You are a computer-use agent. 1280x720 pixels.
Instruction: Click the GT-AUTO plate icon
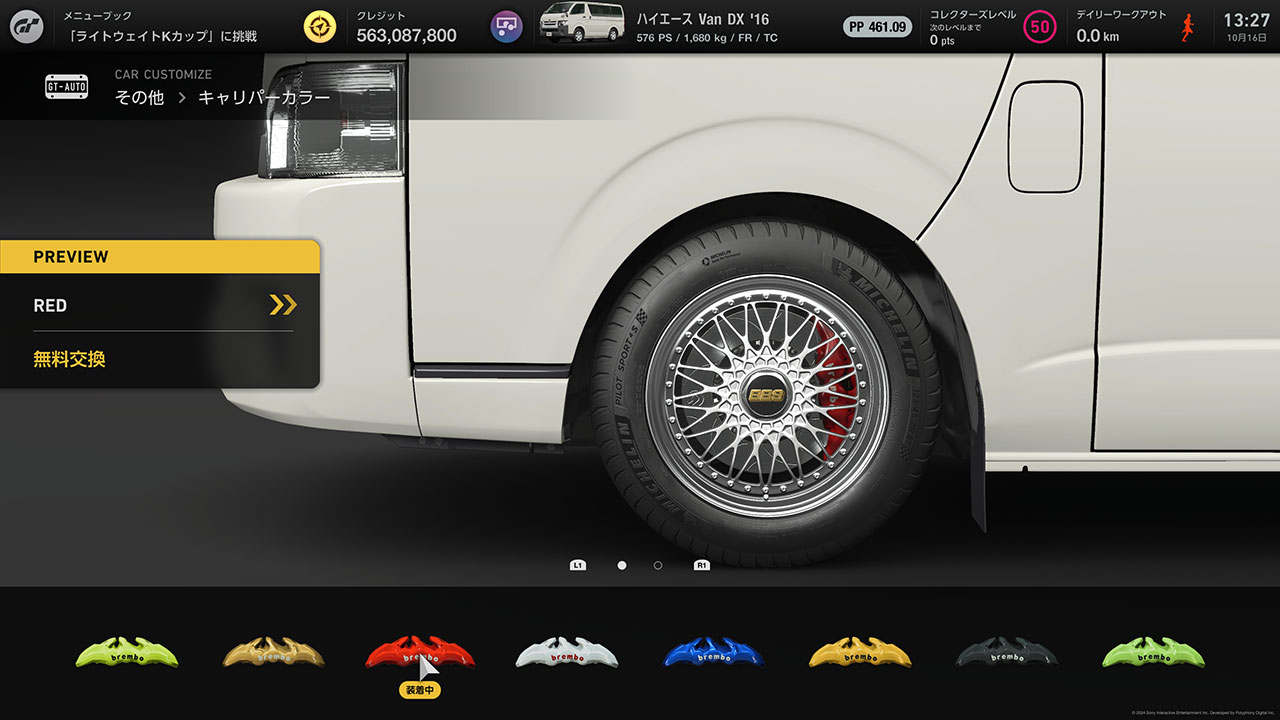point(67,87)
